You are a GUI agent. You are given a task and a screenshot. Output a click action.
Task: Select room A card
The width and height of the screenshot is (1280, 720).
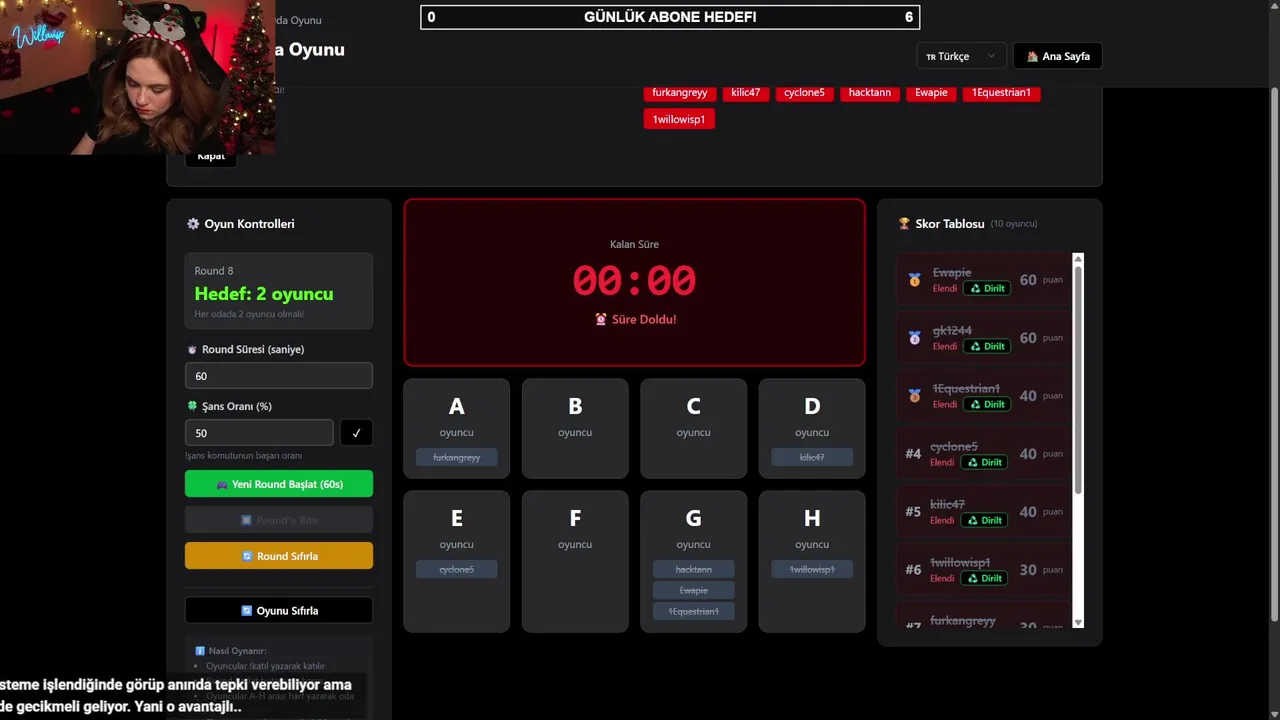pos(456,428)
